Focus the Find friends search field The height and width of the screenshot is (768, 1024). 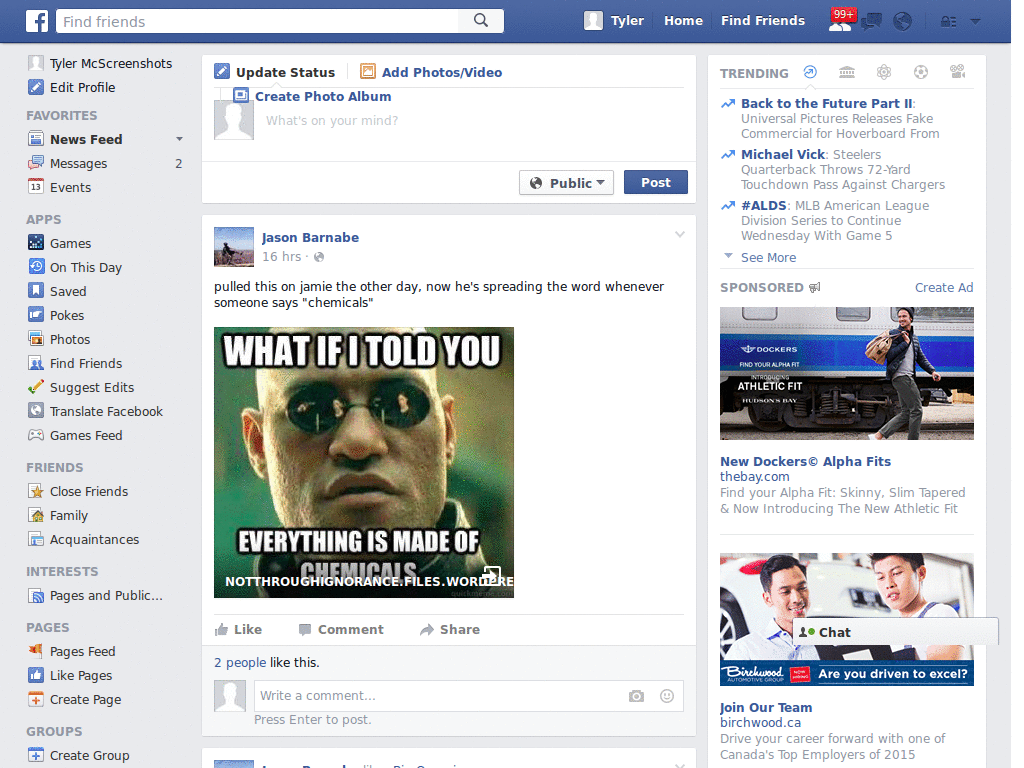click(257, 21)
